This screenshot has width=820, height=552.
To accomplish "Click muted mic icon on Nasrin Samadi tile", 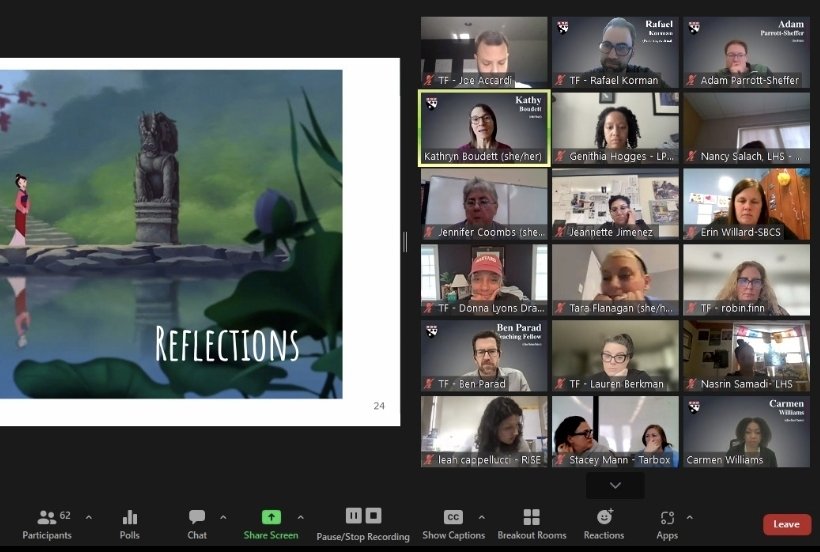I will [x=691, y=384].
